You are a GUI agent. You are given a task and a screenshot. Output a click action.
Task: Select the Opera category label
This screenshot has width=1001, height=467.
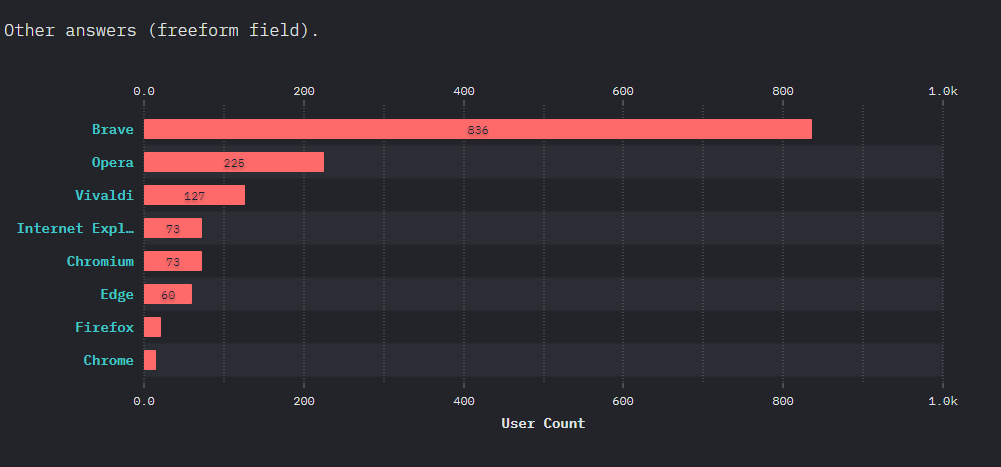click(113, 163)
